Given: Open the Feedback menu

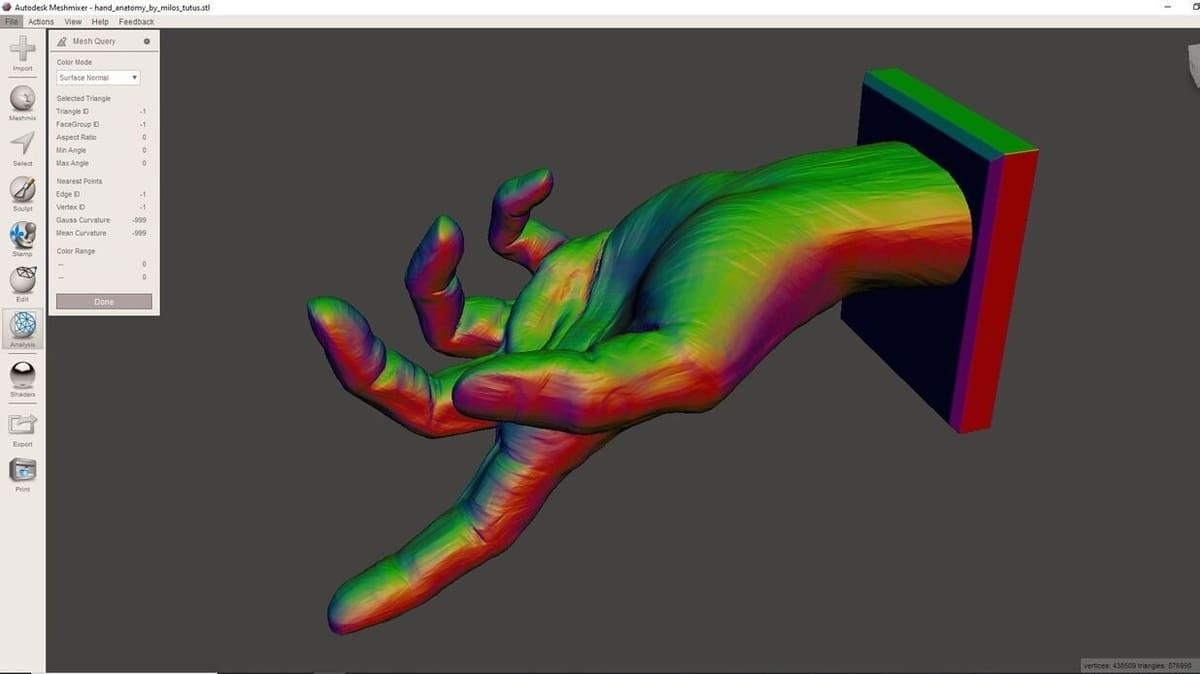Looking at the screenshot, I should [x=136, y=21].
